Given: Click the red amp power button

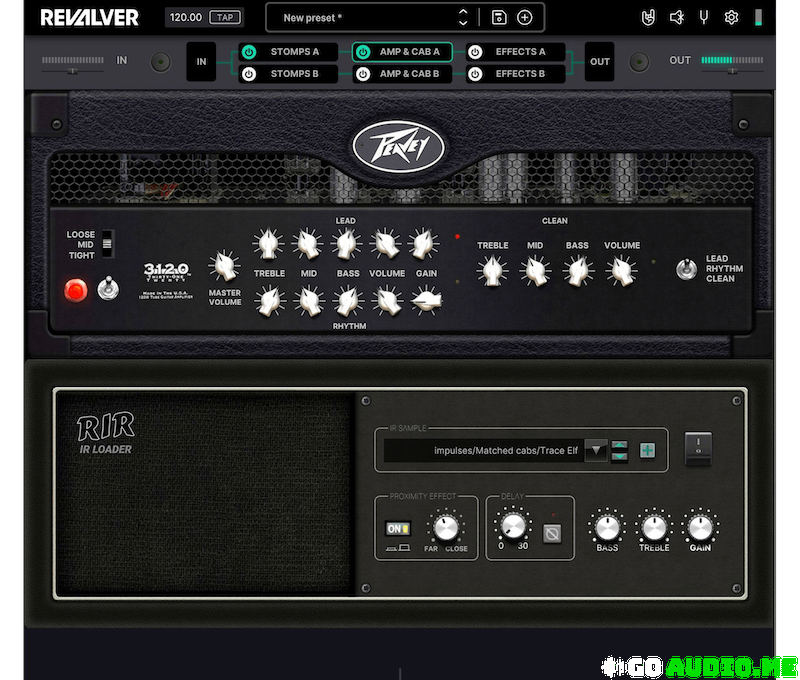Looking at the screenshot, I should tap(76, 291).
